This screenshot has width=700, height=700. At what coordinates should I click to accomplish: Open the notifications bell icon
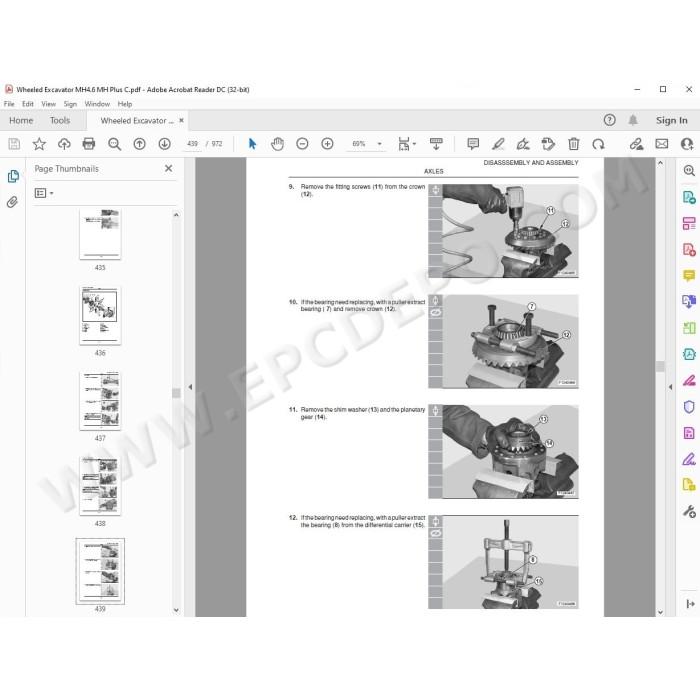pyautogui.click(x=633, y=120)
